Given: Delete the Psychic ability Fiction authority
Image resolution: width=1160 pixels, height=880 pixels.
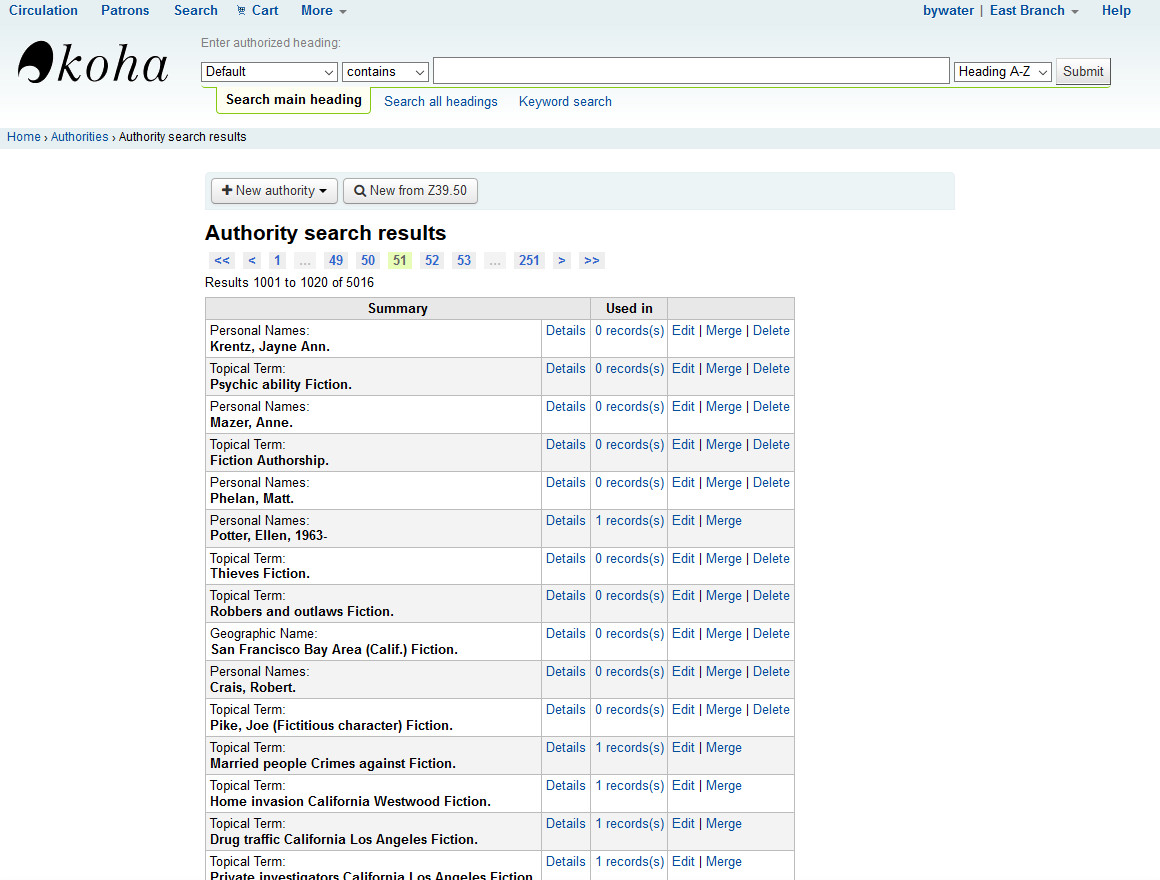Looking at the screenshot, I should click(771, 369).
